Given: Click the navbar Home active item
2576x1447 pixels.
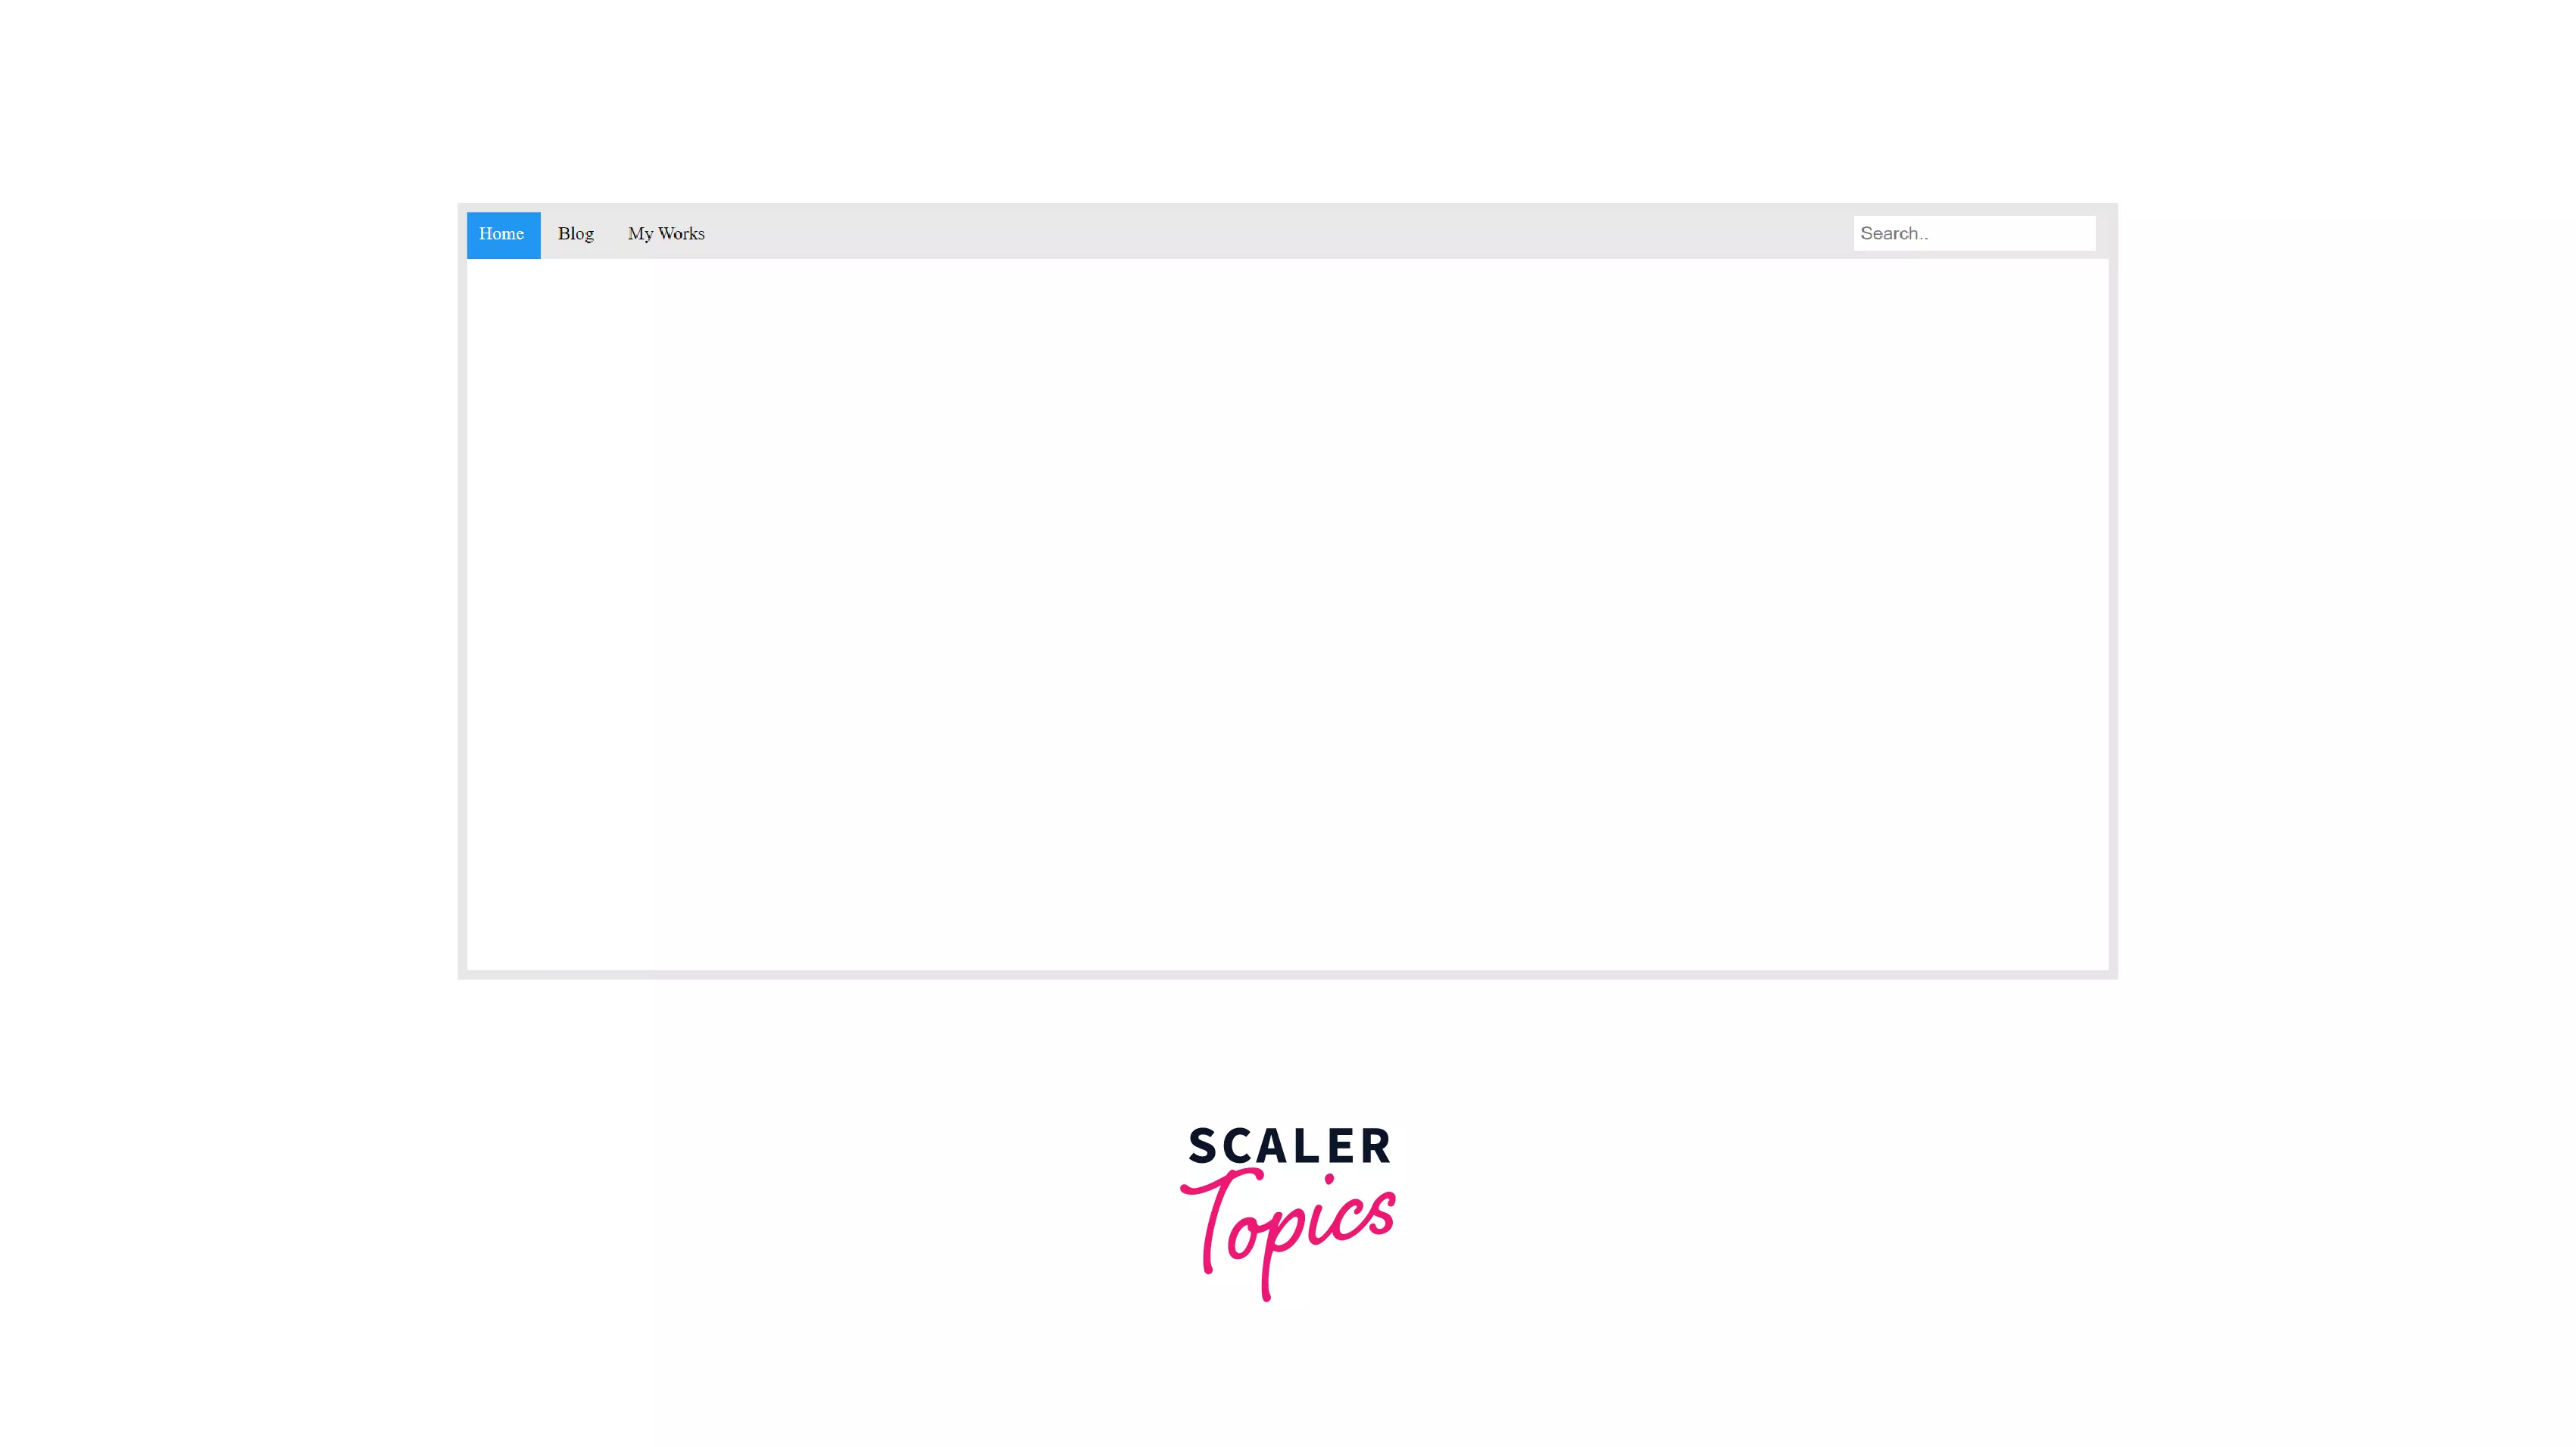Looking at the screenshot, I should pos(502,232).
